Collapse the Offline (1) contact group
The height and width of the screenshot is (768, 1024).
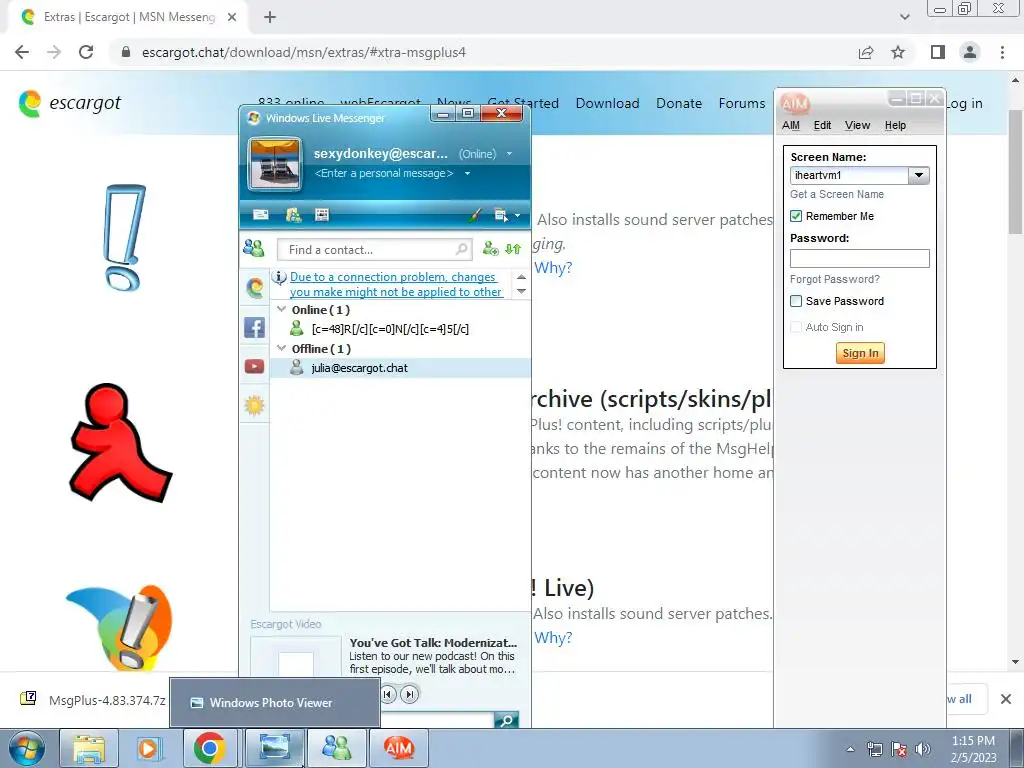pos(281,348)
